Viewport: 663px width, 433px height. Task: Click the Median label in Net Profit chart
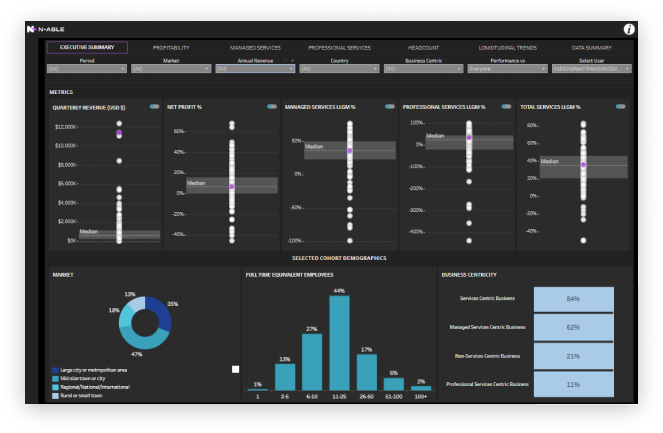click(x=196, y=183)
